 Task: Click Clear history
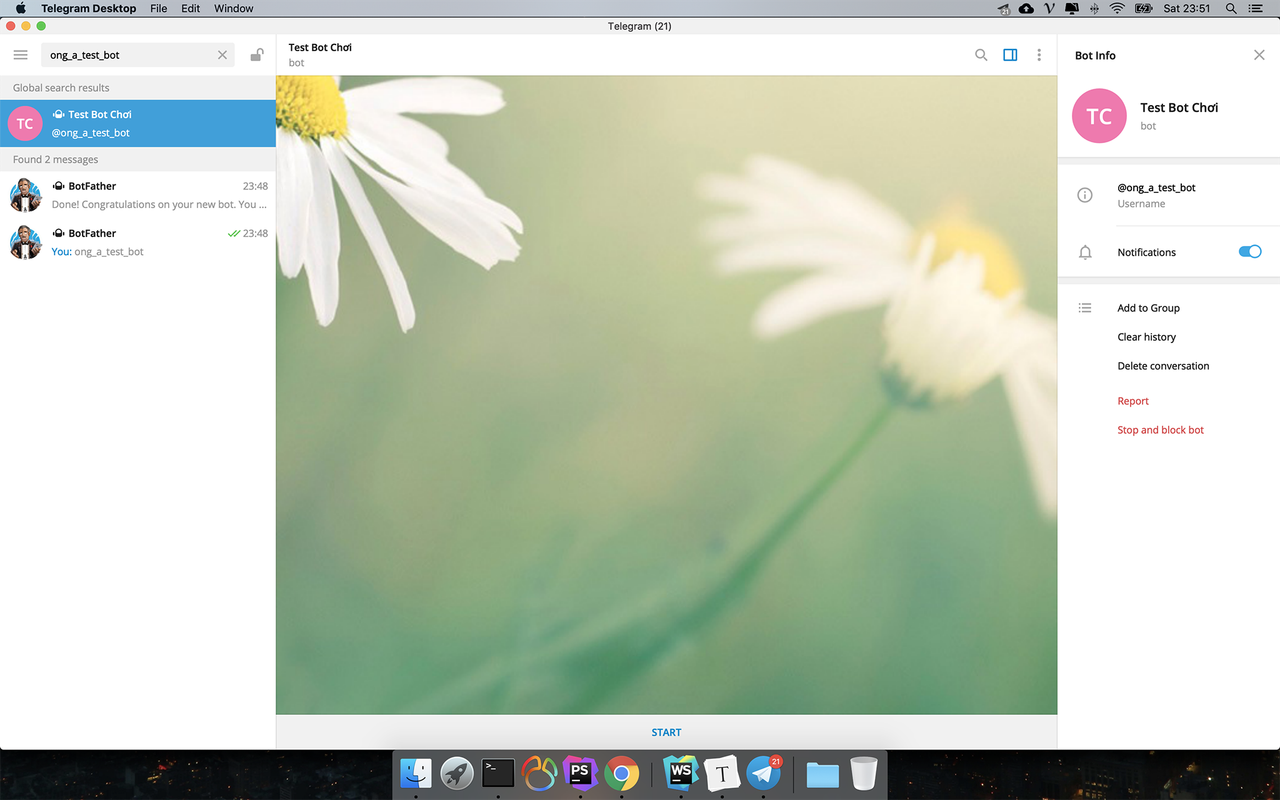click(x=1146, y=337)
